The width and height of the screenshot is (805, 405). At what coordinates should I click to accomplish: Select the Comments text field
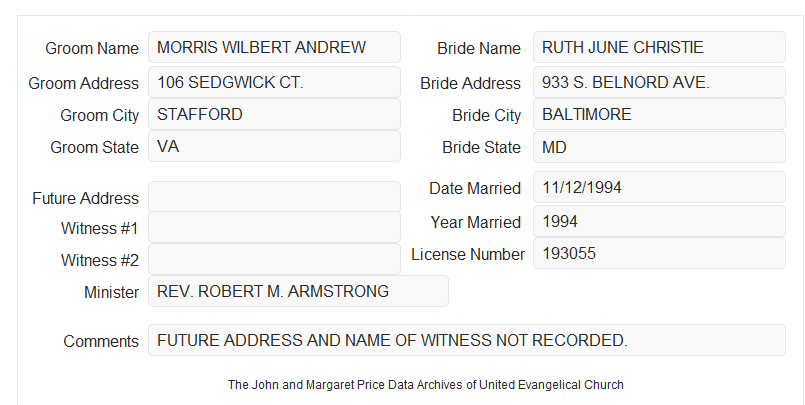(467, 340)
